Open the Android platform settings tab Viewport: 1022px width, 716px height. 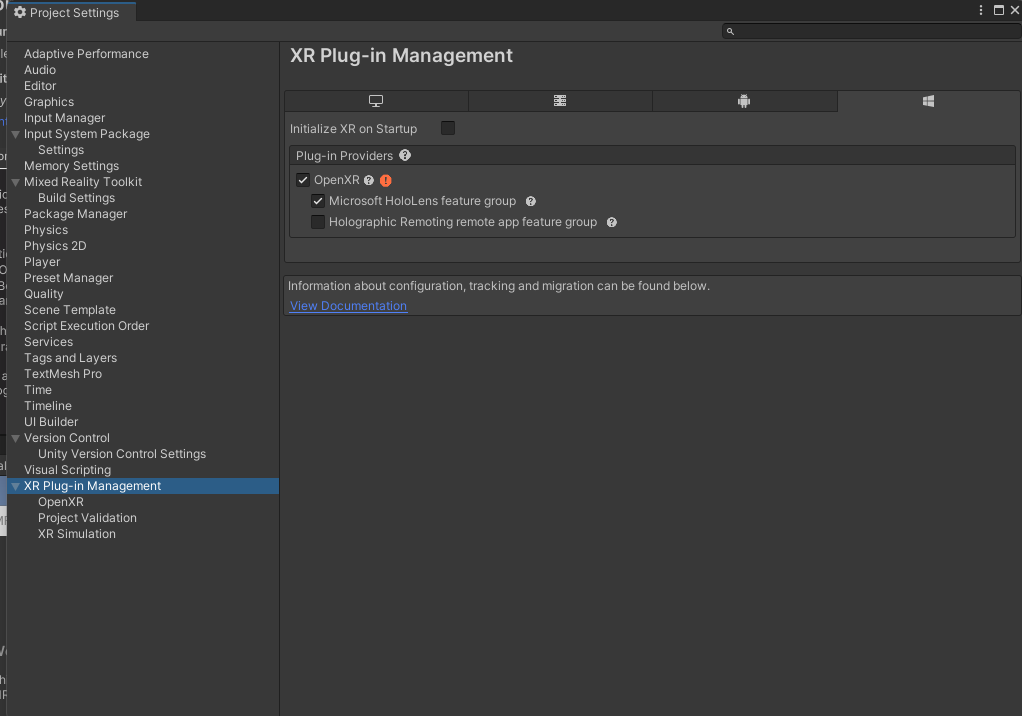pos(743,101)
